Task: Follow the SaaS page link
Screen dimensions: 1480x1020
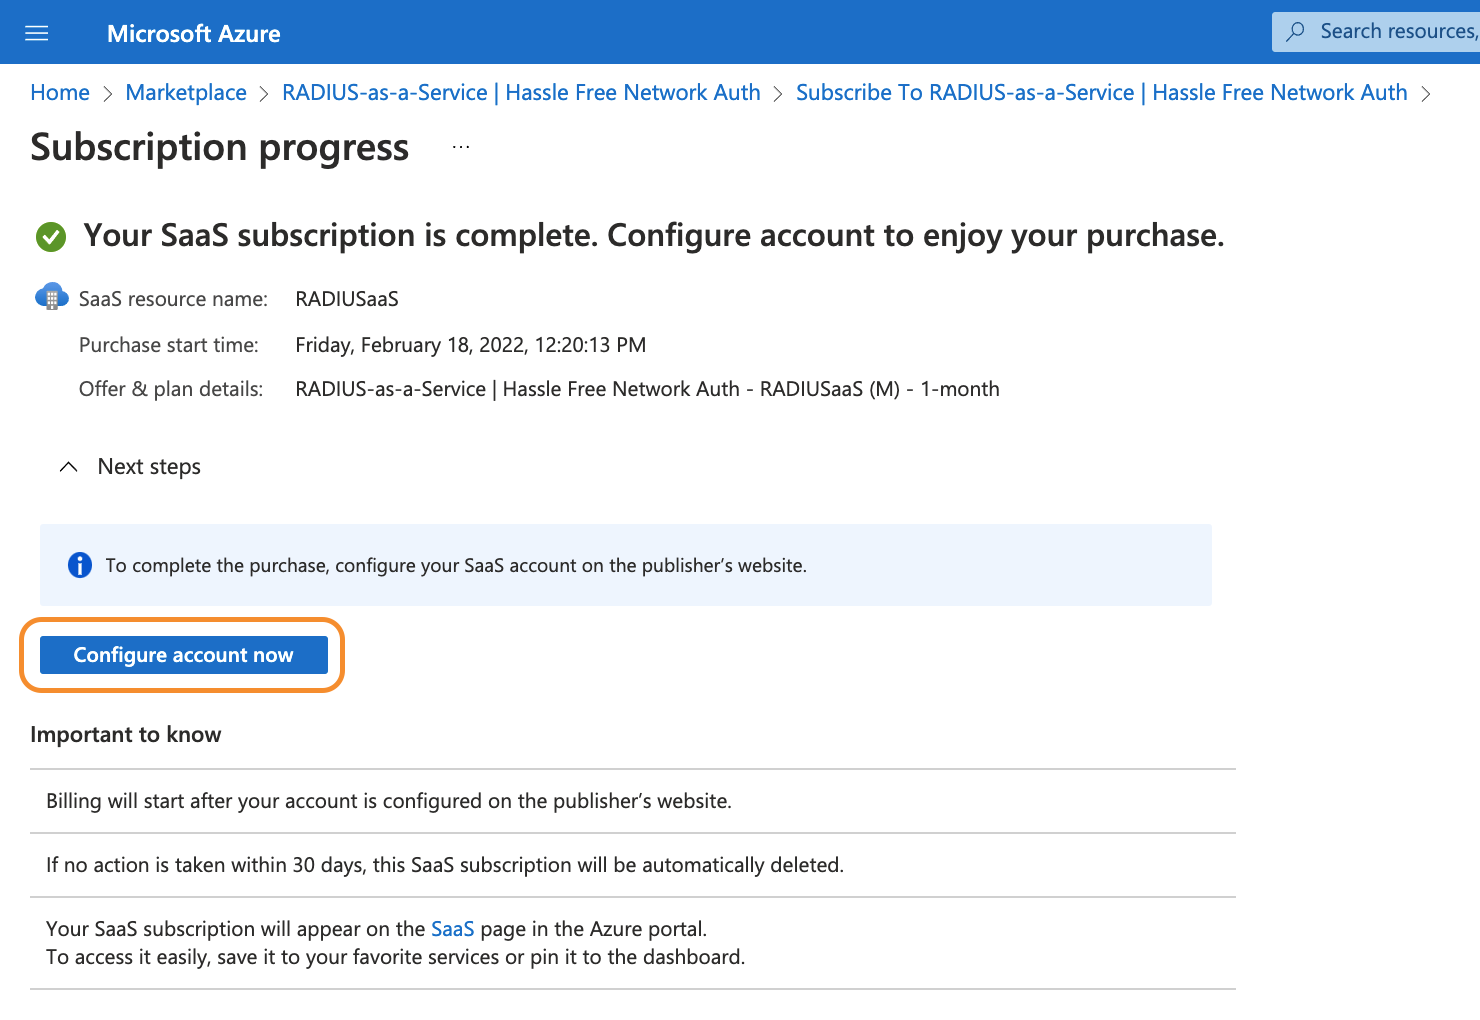Action: (x=452, y=929)
